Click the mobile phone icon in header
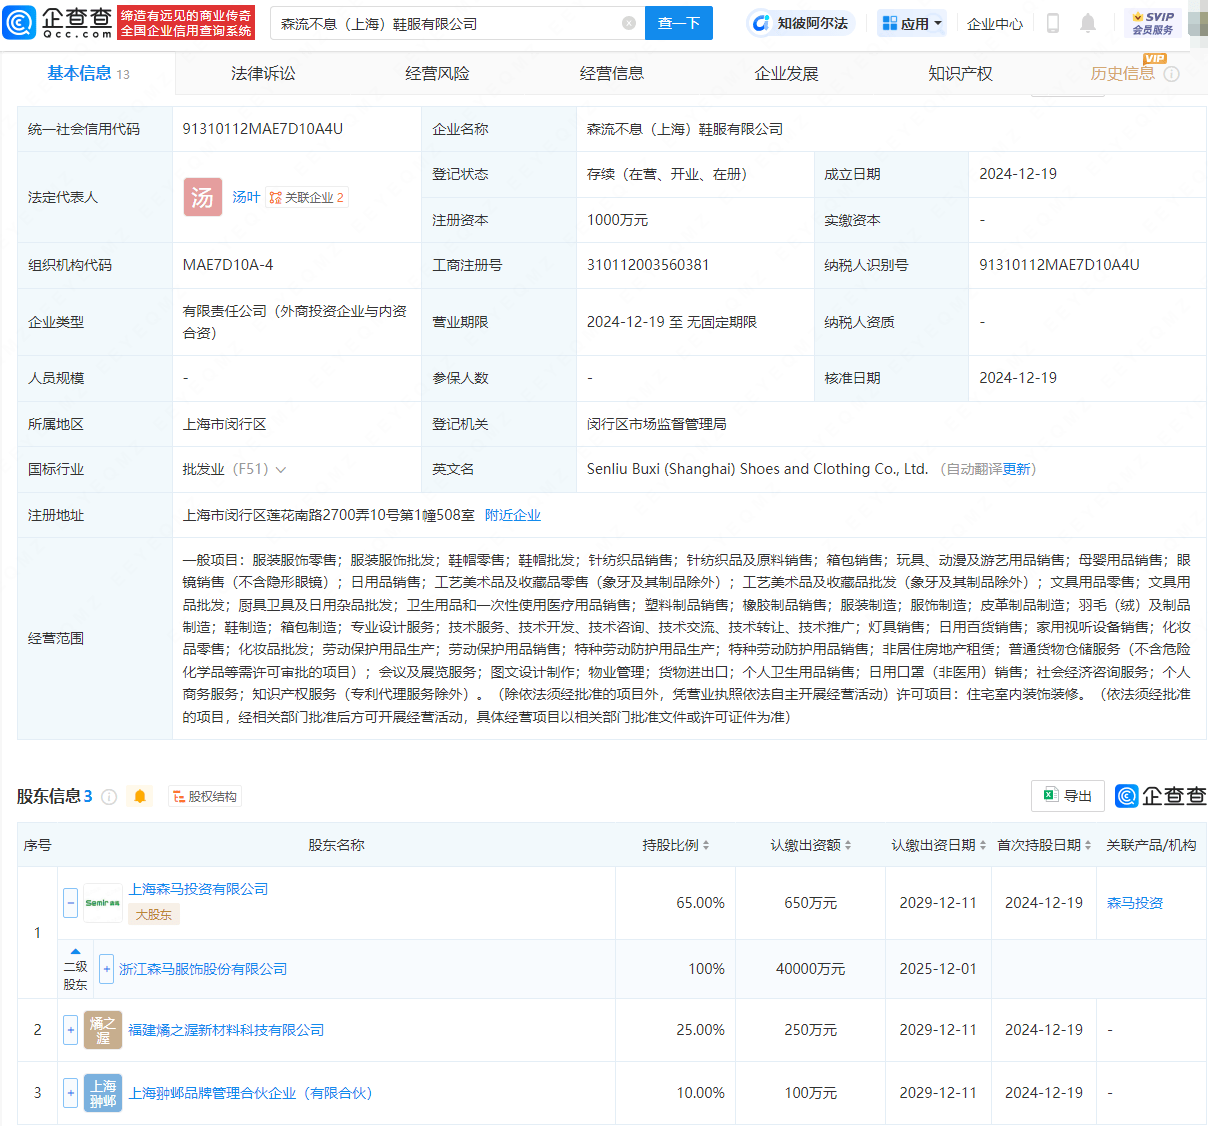Image resolution: width=1208 pixels, height=1126 pixels. [x=1052, y=23]
